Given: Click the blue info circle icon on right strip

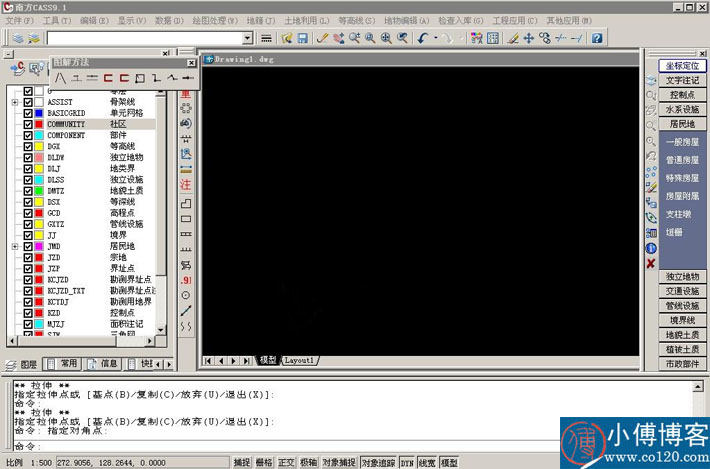Looking at the screenshot, I should 651,248.
